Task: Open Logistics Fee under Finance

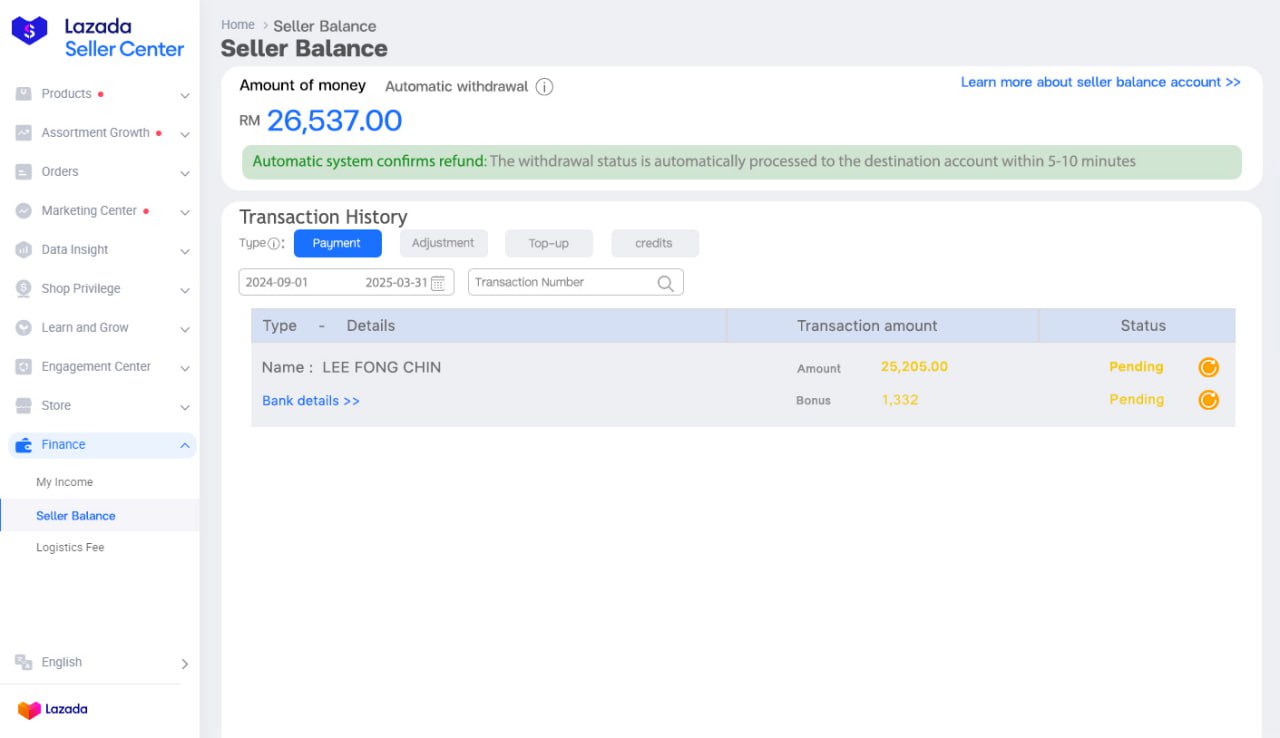Action: coord(70,548)
